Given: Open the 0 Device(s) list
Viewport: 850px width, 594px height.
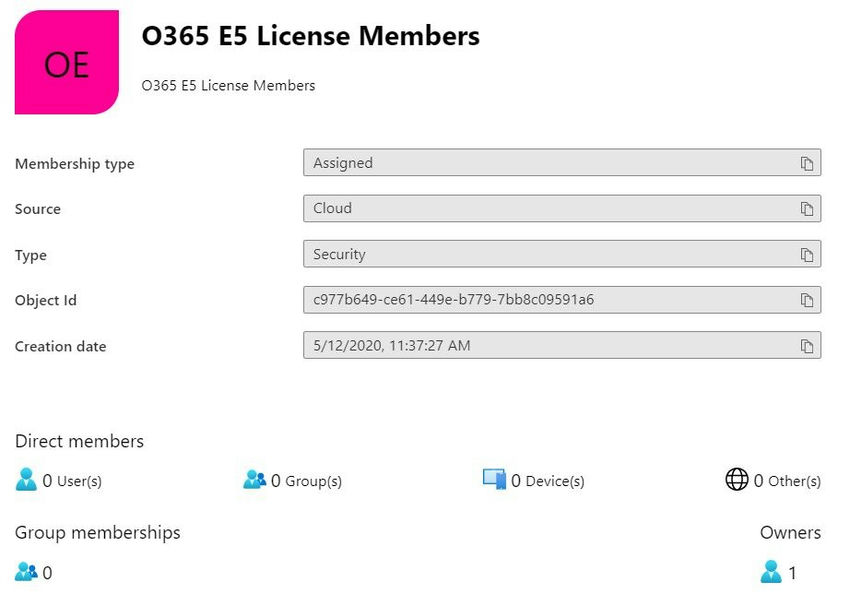Looking at the screenshot, I should pyautogui.click(x=546, y=481).
